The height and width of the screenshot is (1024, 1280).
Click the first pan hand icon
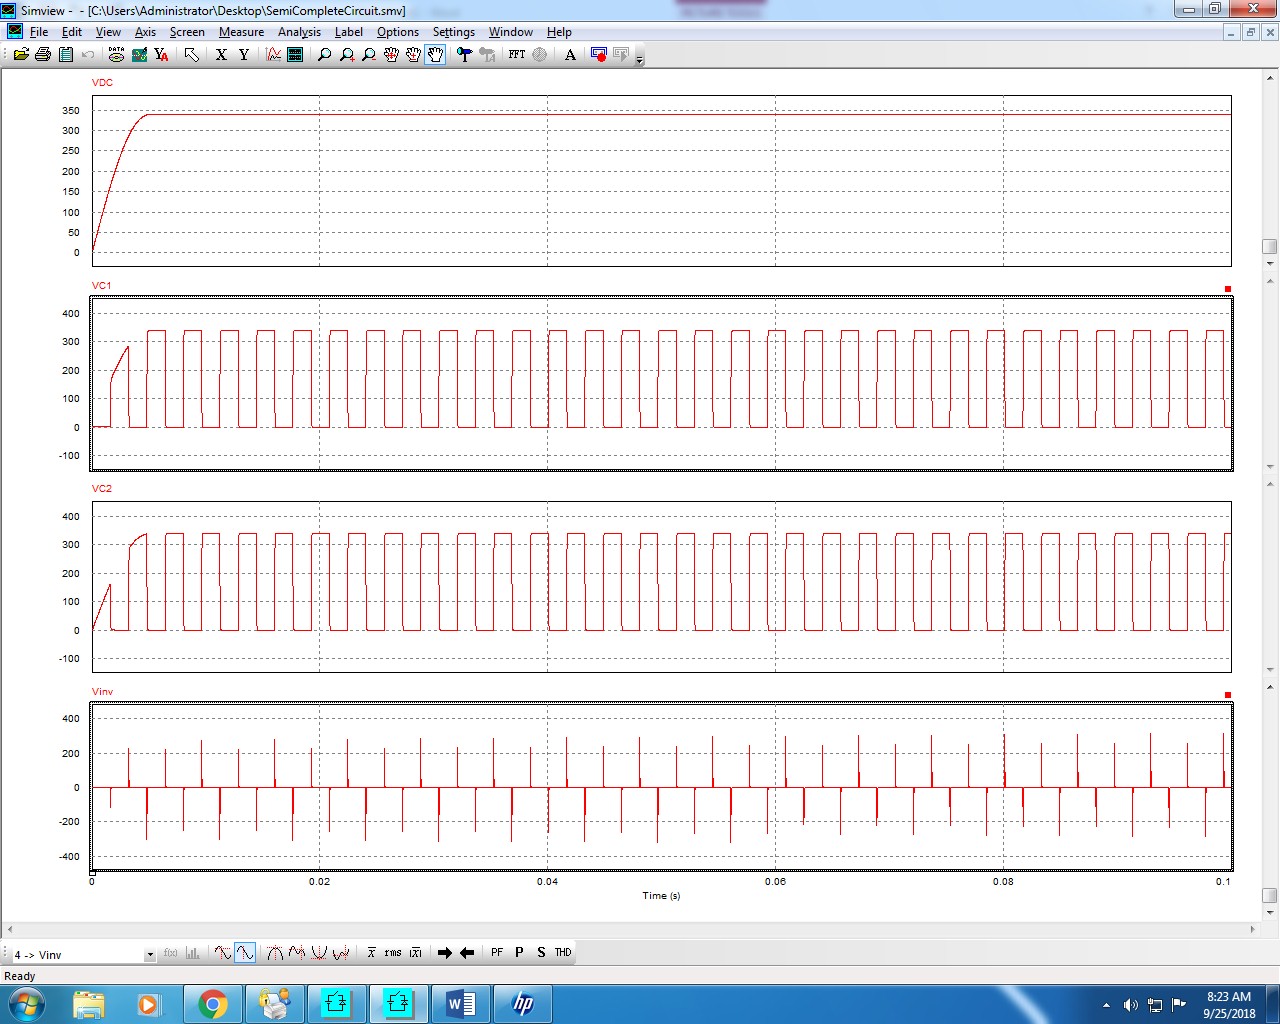(x=391, y=54)
